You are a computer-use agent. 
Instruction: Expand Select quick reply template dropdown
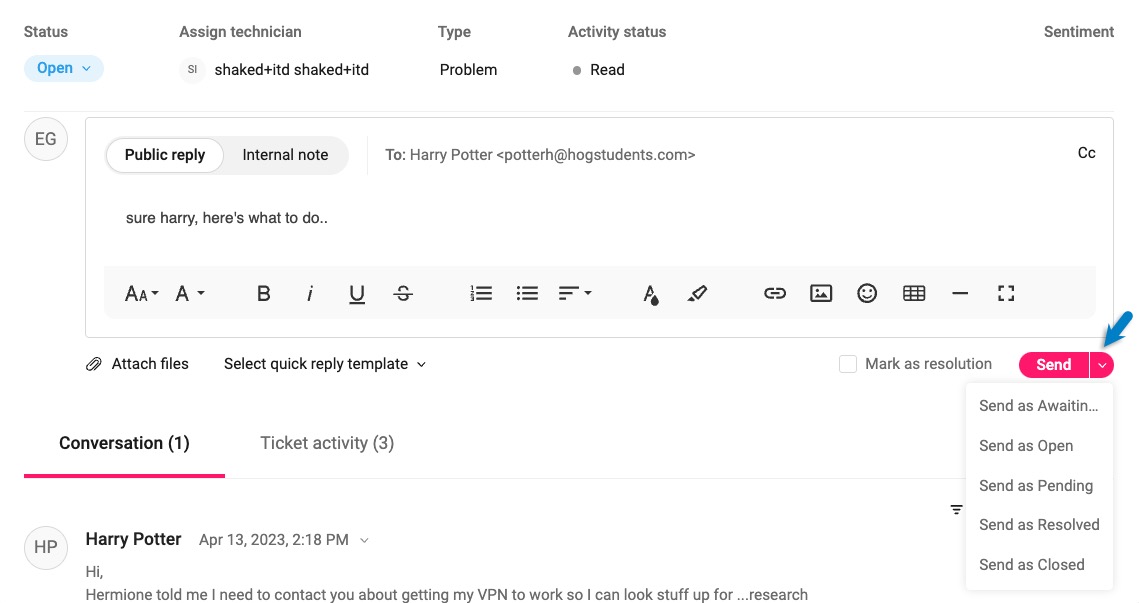click(x=325, y=364)
